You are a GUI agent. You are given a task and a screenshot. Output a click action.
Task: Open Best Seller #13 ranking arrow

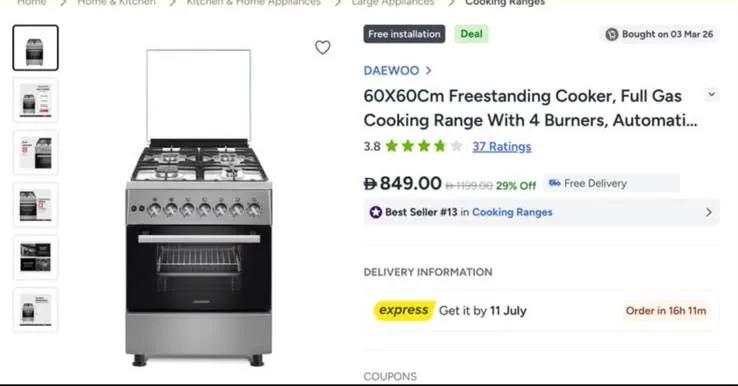point(709,212)
